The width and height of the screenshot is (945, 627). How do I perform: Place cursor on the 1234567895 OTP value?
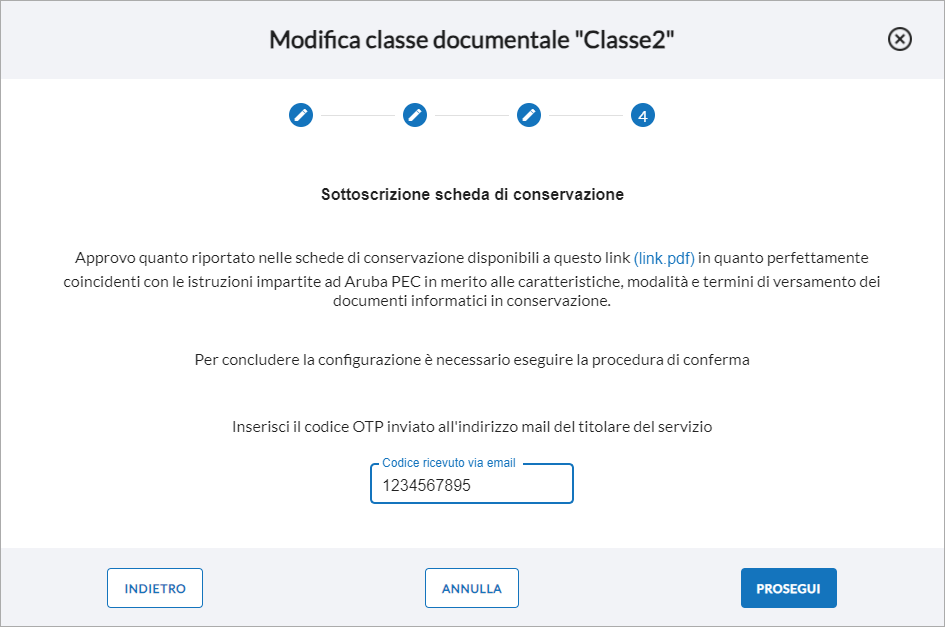point(427,485)
